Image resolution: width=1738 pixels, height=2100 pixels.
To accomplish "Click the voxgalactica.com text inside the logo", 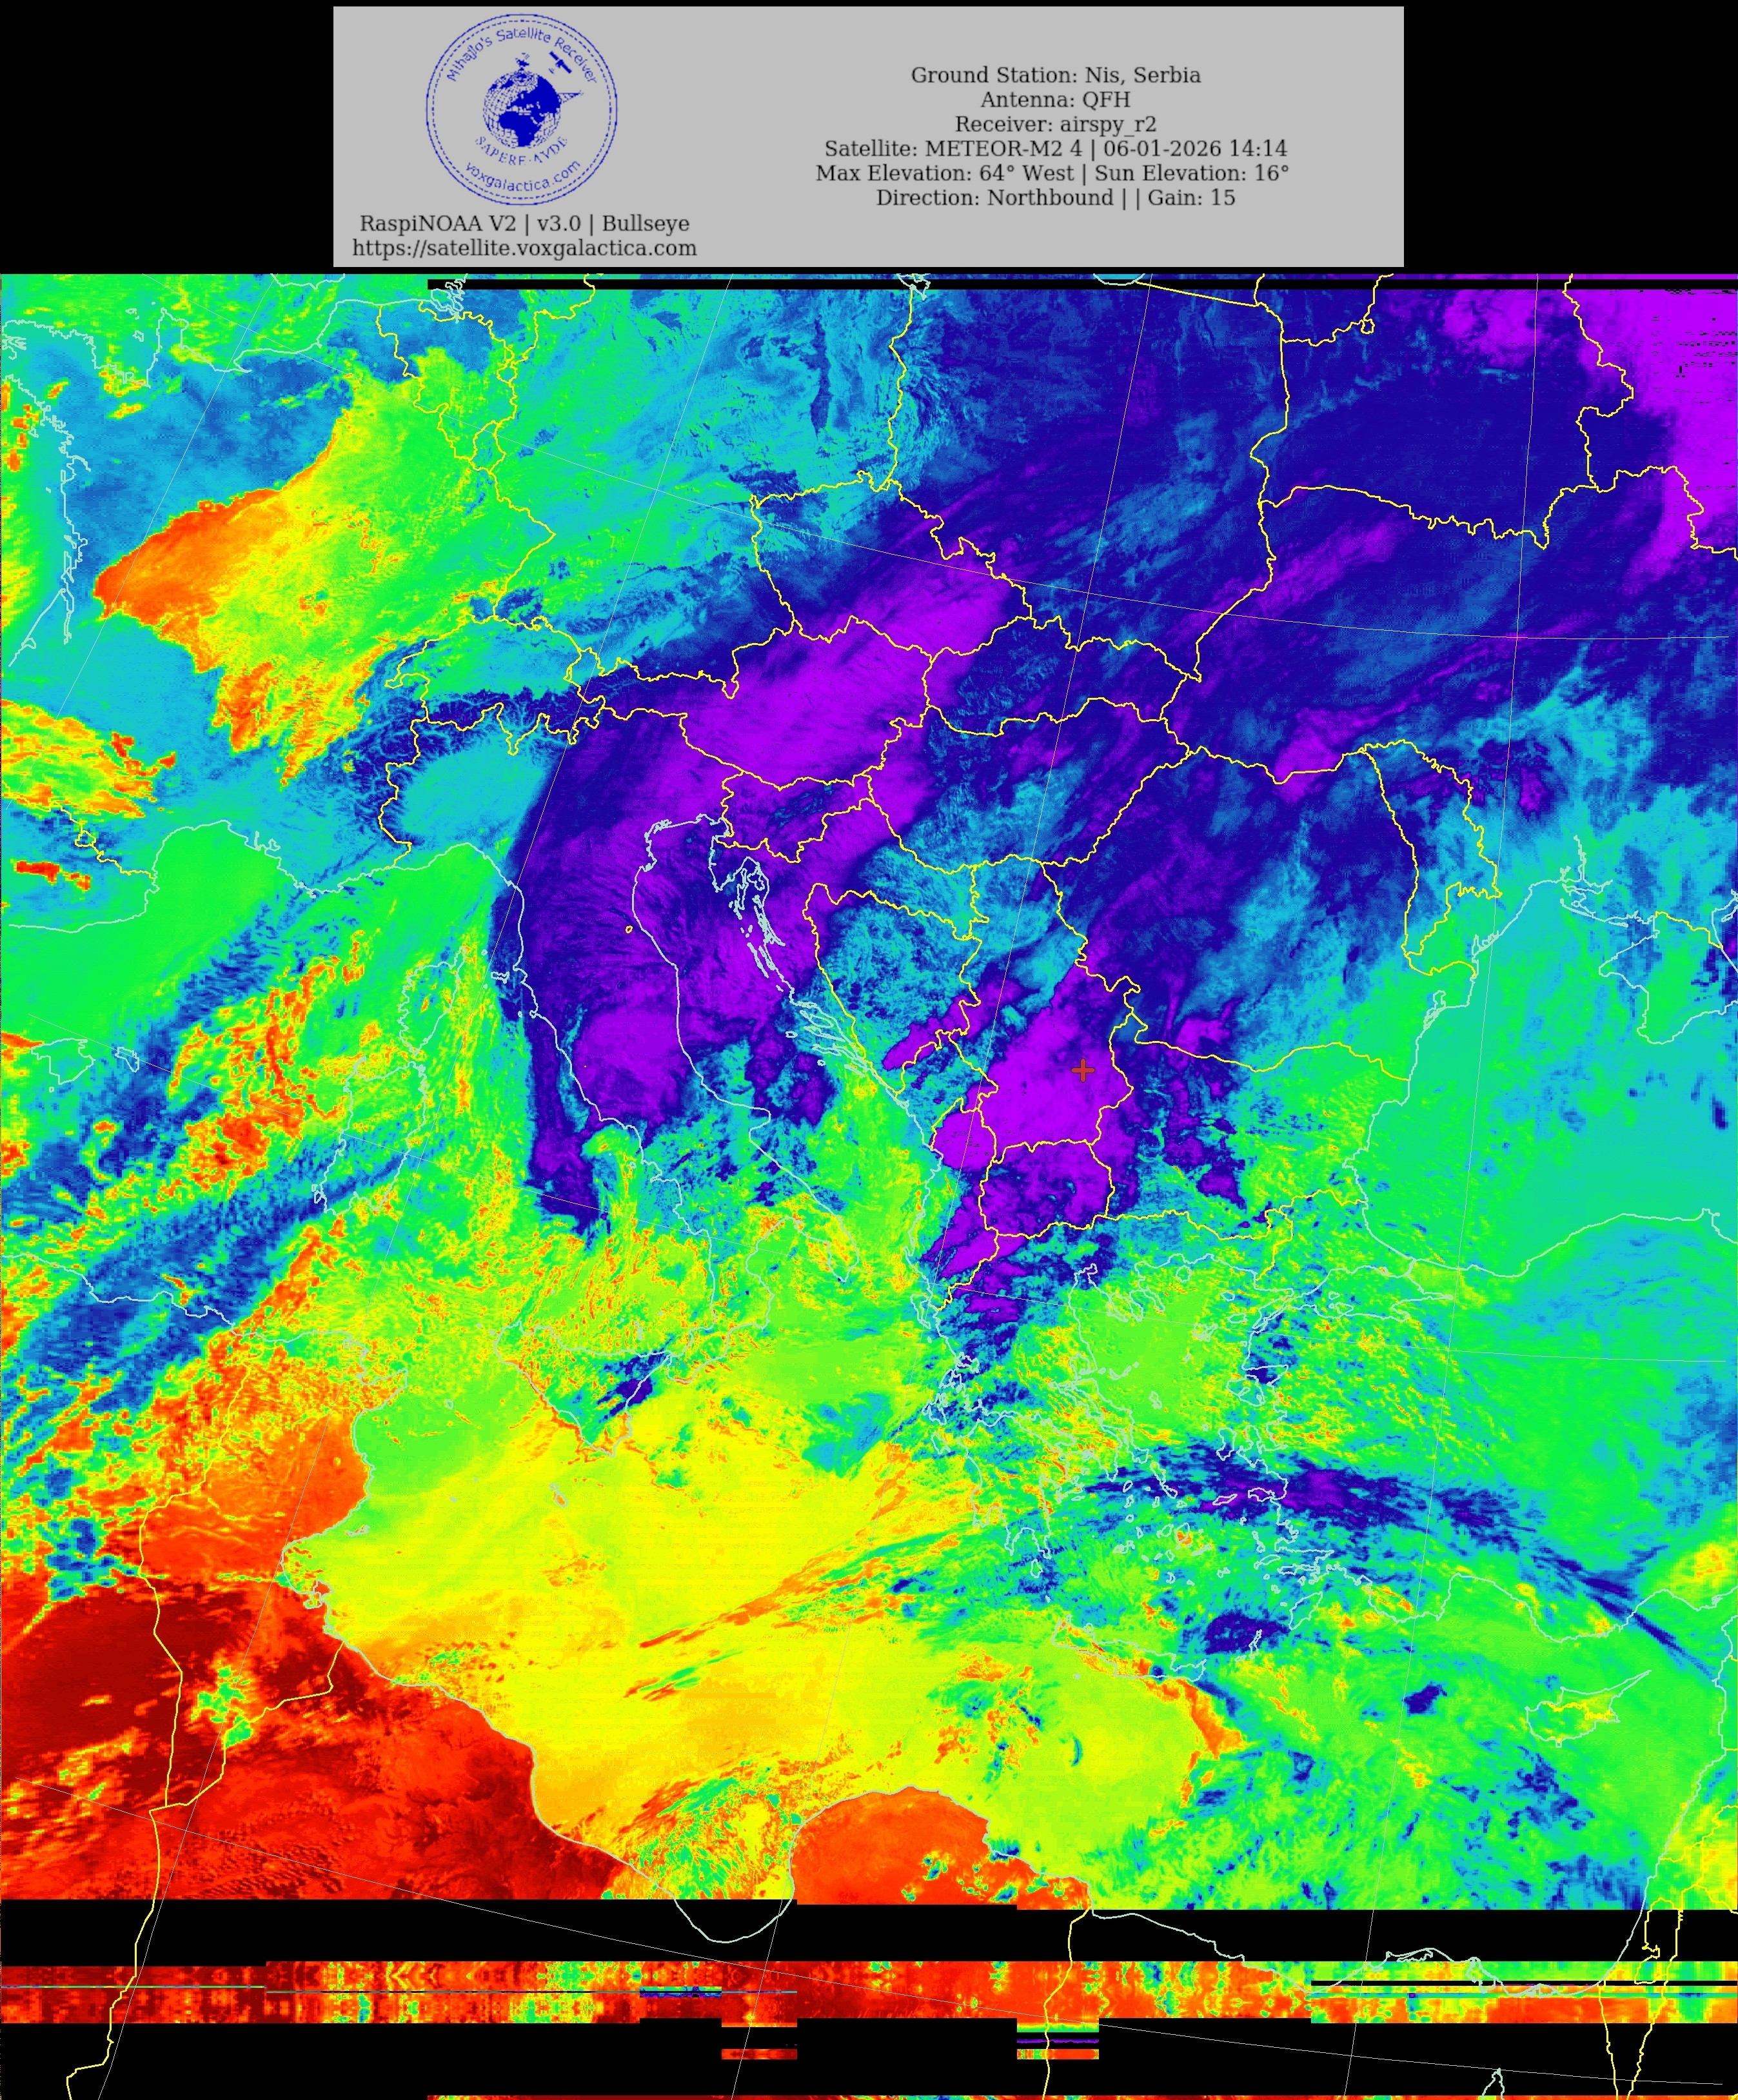I will click(x=523, y=180).
